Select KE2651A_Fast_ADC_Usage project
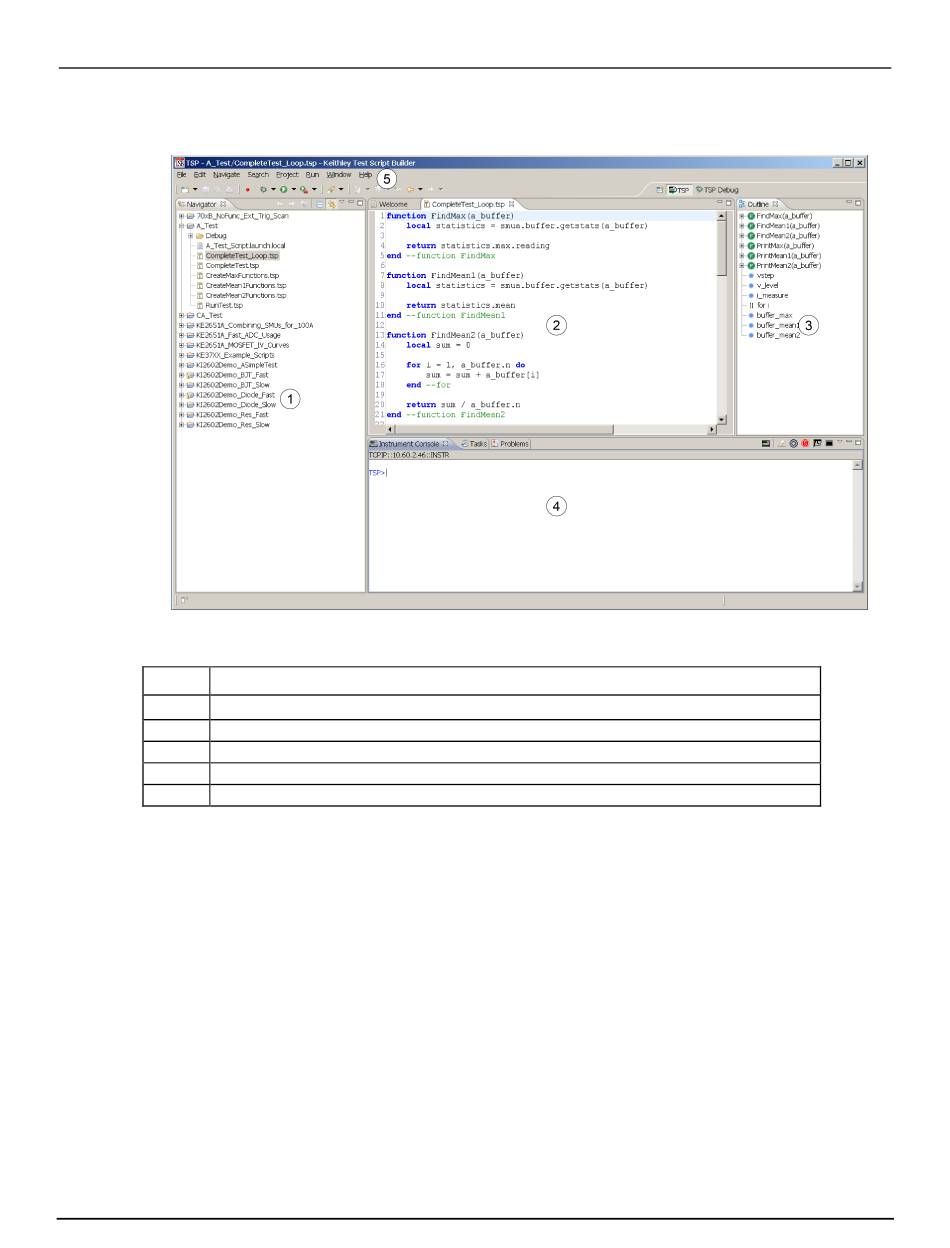The image size is (950, 1248). click(x=238, y=335)
